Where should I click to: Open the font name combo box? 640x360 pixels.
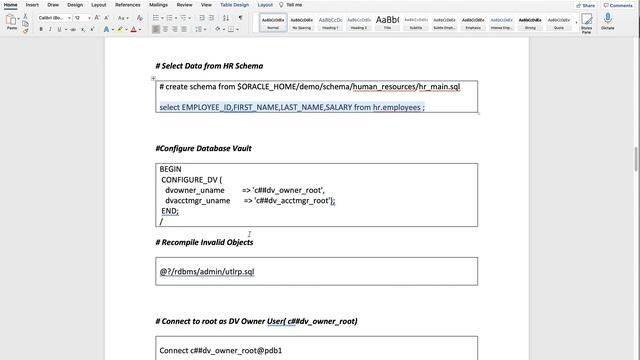point(54,18)
